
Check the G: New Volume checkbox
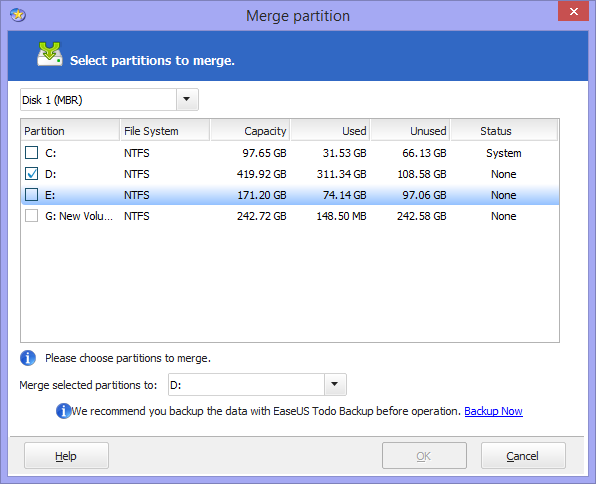[31, 216]
